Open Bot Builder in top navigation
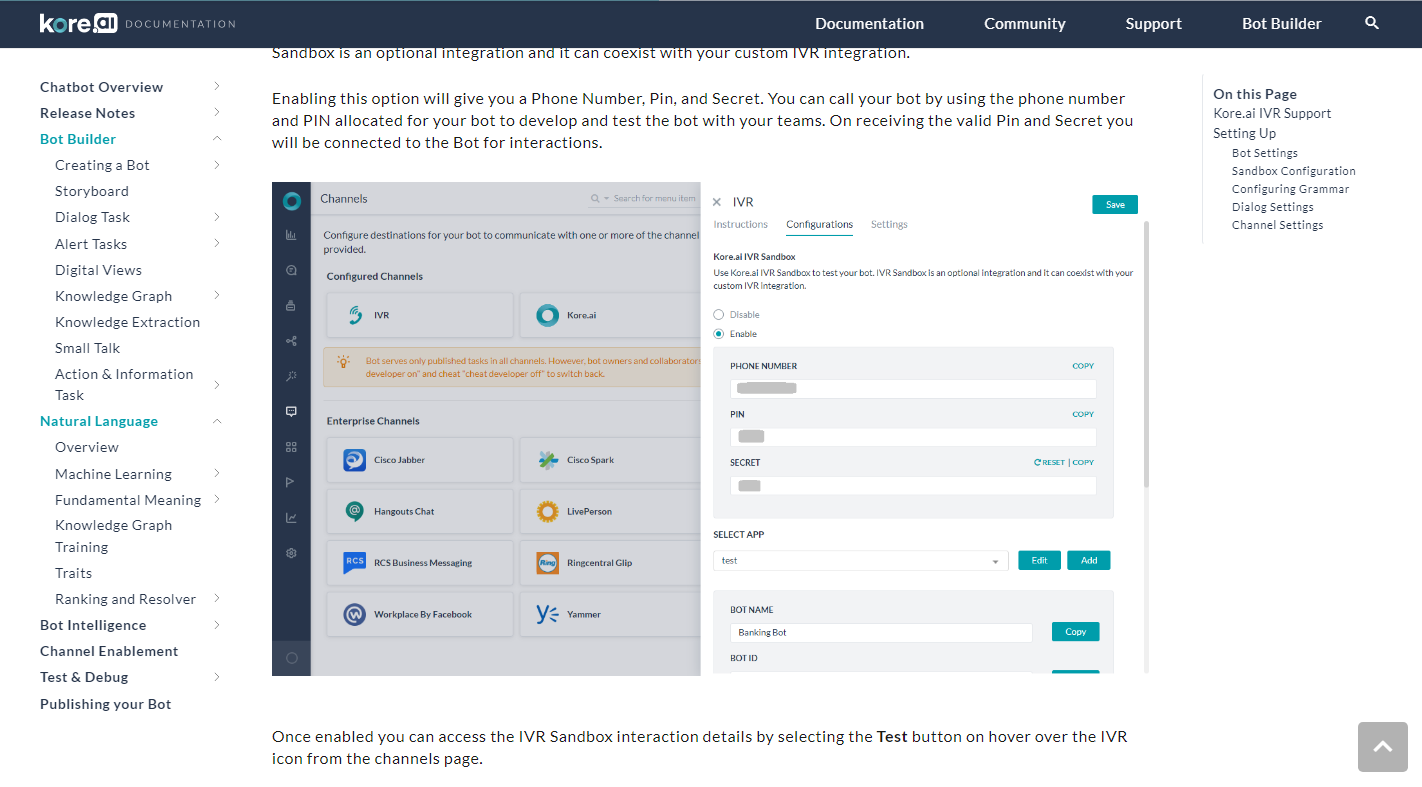The width and height of the screenshot is (1422, 787). point(1281,23)
